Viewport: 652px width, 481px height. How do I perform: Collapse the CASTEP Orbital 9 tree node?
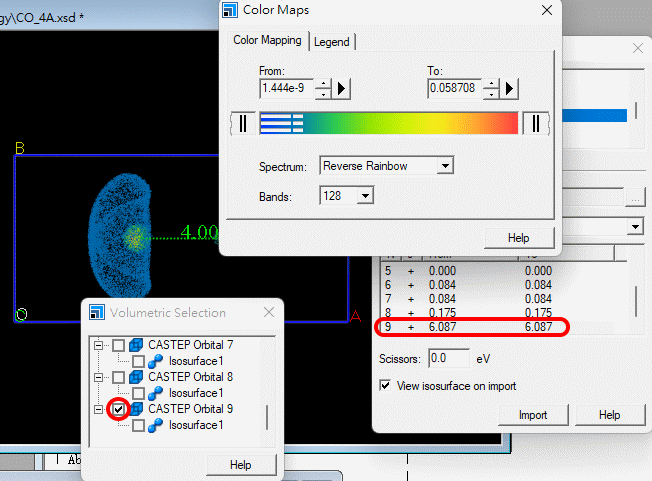click(99, 409)
